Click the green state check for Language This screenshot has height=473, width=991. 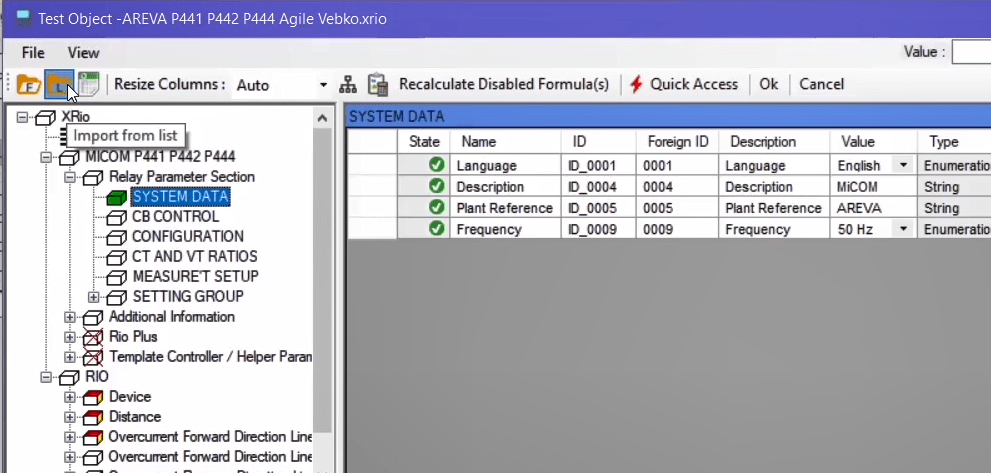click(x=436, y=165)
